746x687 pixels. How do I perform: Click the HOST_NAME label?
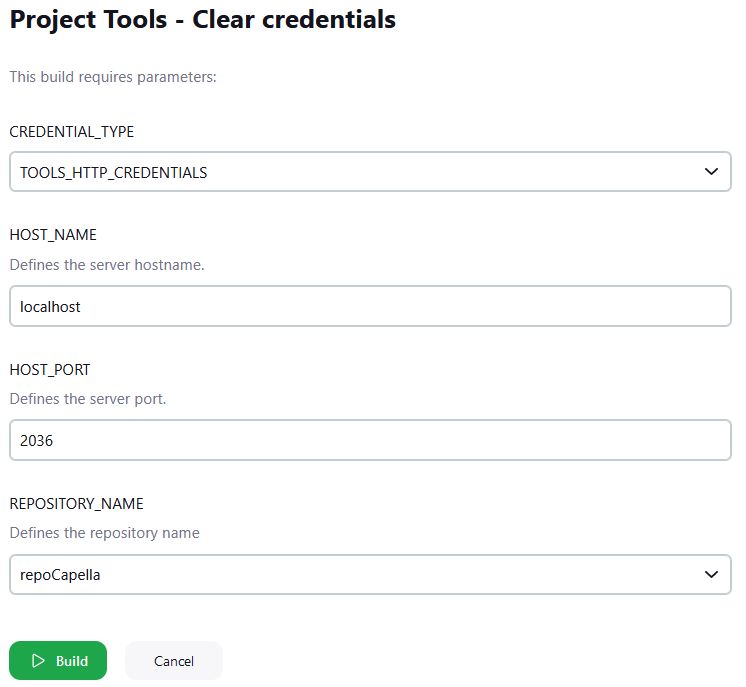click(x=53, y=235)
